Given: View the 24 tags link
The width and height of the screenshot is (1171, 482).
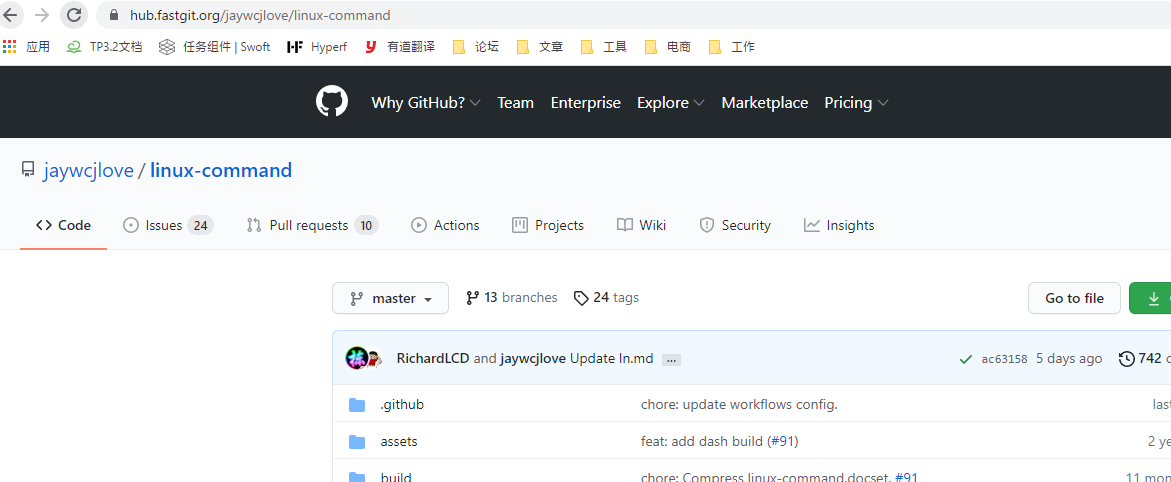Looking at the screenshot, I should pyautogui.click(x=606, y=297).
